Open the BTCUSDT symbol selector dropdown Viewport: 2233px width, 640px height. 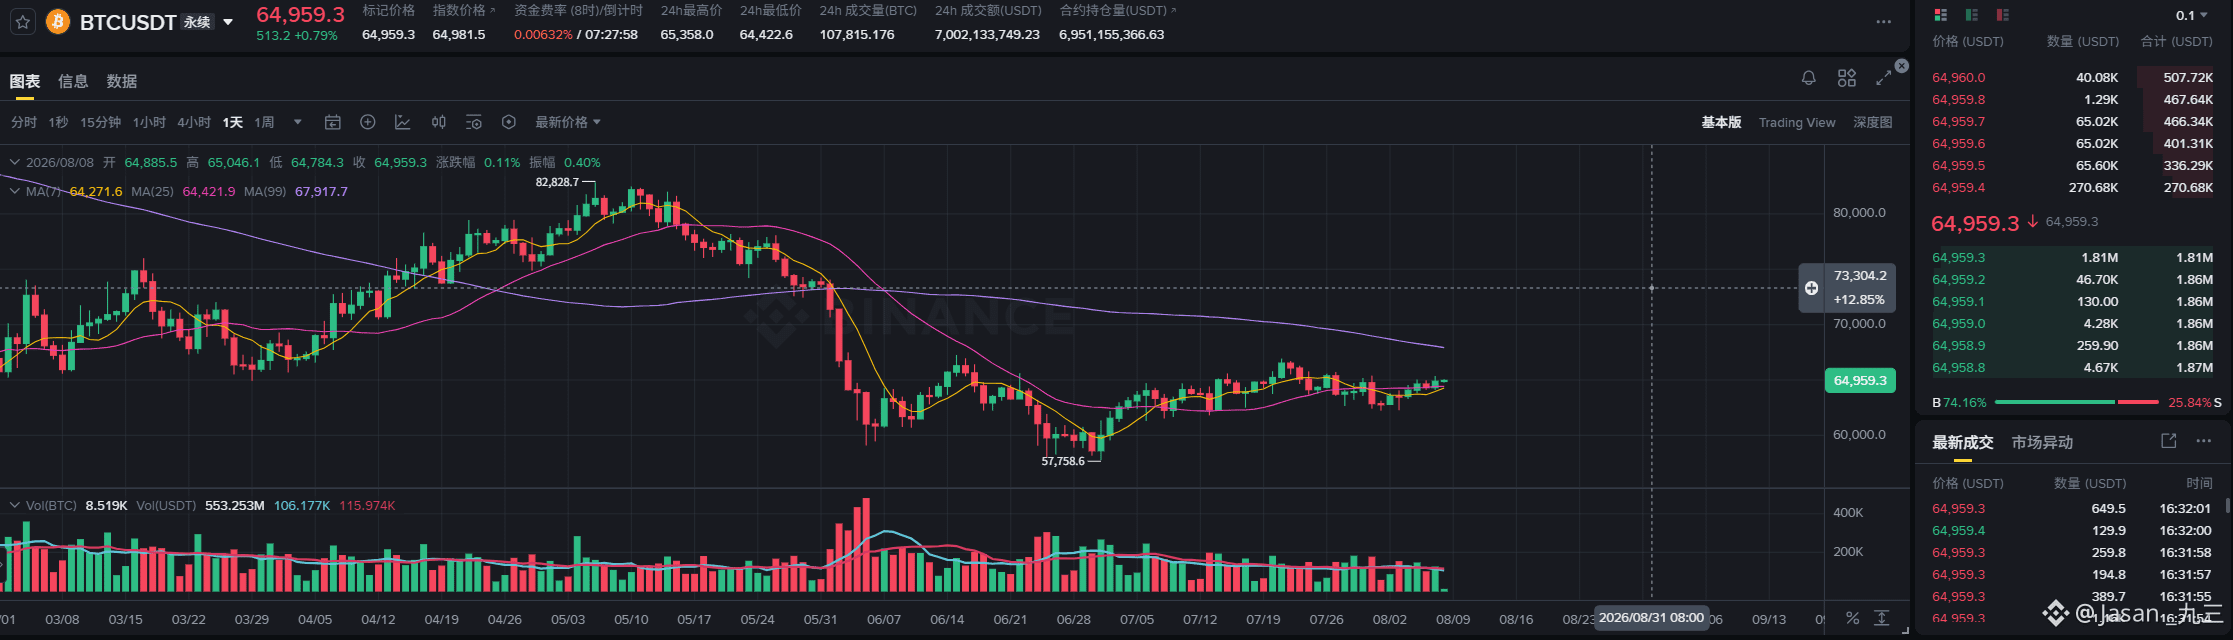point(228,22)
